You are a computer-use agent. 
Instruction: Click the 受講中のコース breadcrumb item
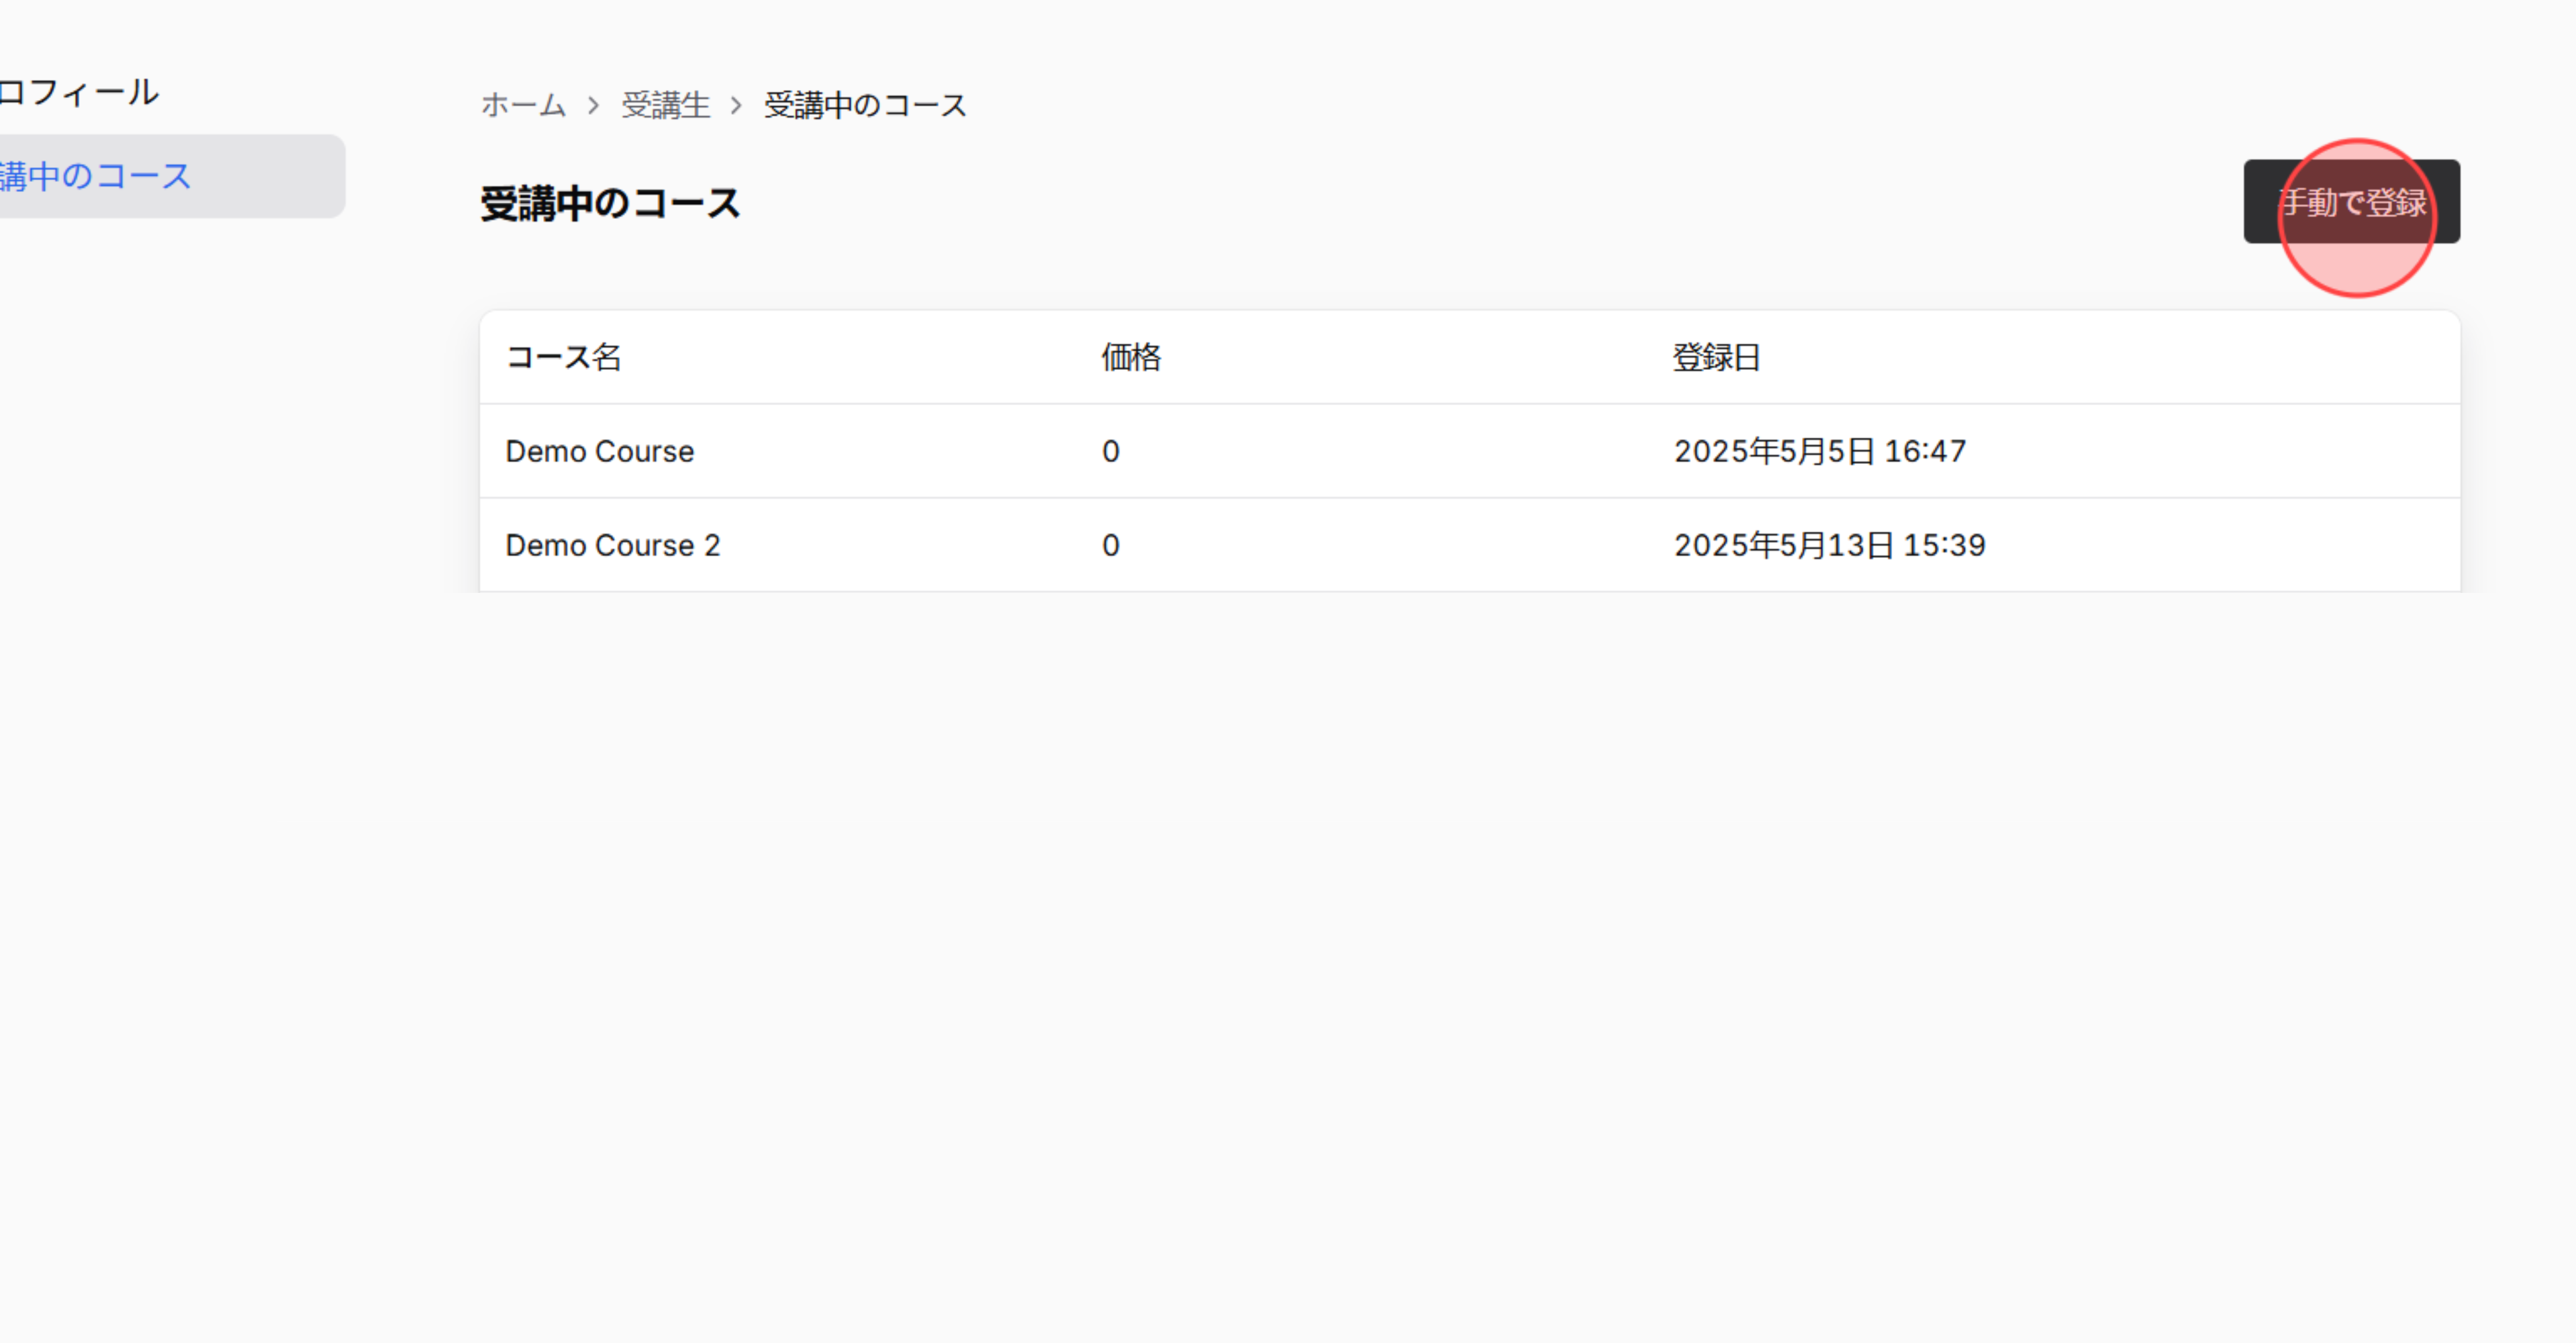click(863, 105)
